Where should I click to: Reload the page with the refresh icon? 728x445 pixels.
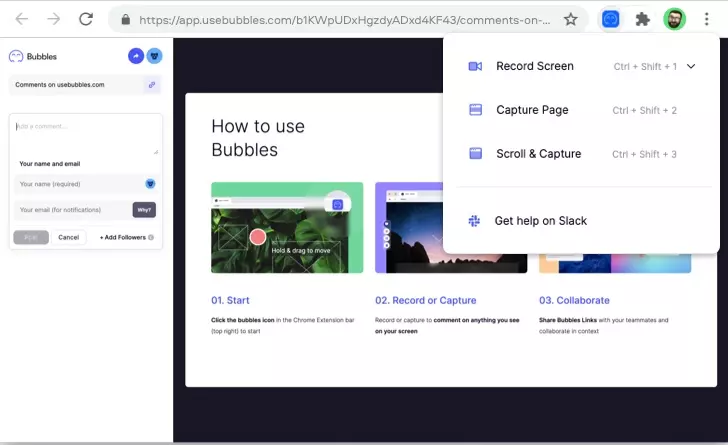[86, 19]
